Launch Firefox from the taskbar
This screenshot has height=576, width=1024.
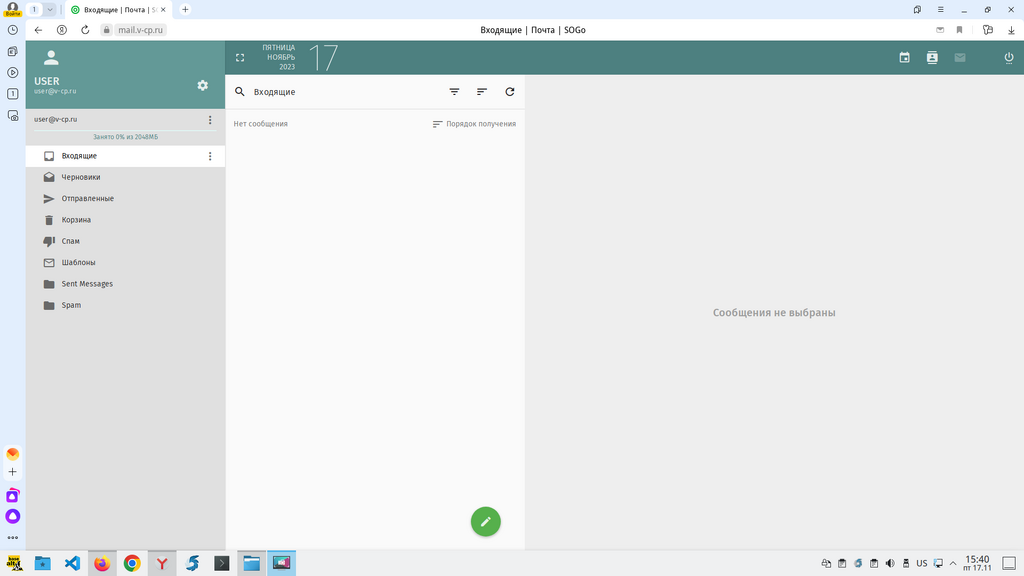[x=102, y=563]
